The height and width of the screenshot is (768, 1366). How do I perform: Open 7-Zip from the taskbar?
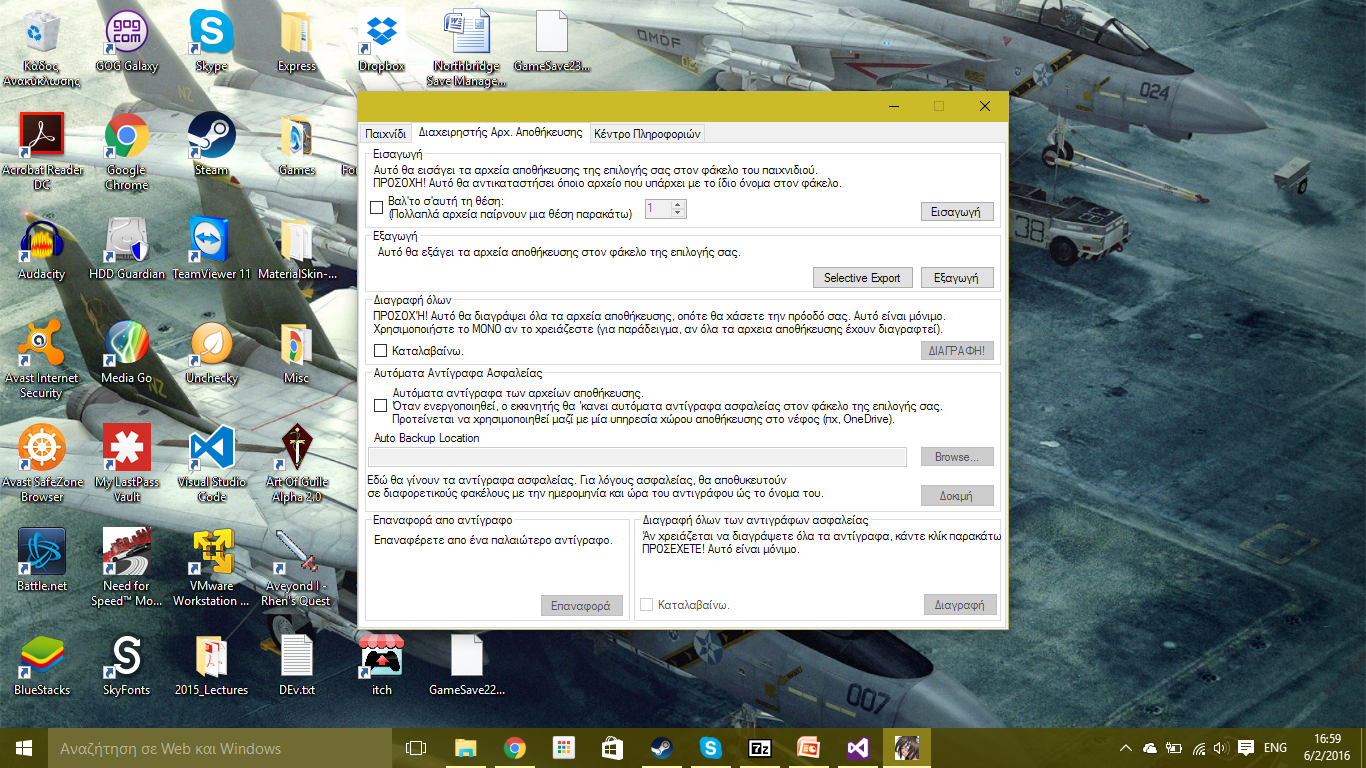coord(760,748)
